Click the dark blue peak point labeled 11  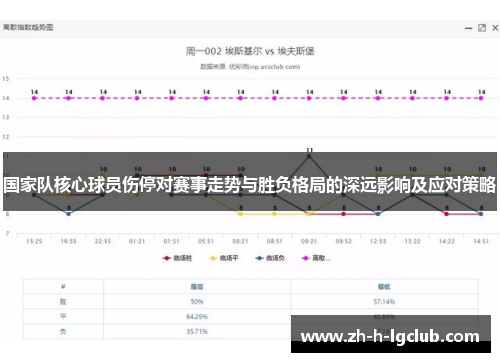309,156
